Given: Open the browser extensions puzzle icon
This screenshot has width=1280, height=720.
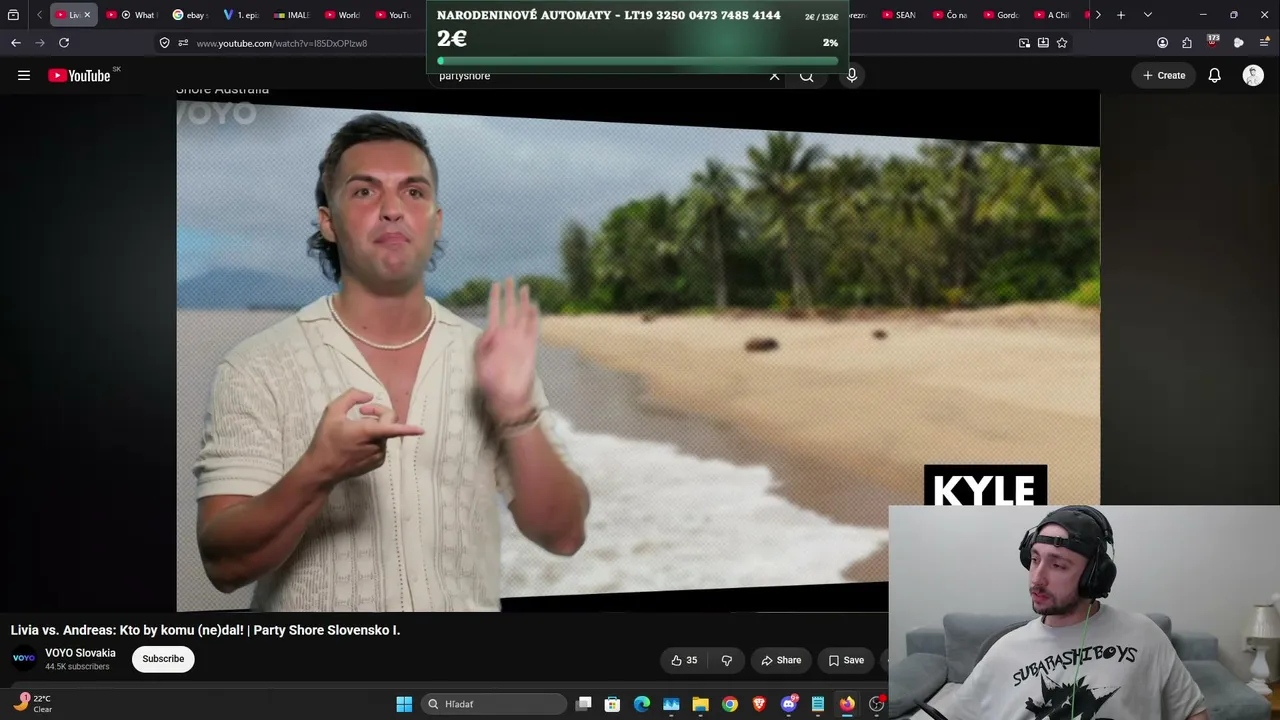Looking at the screenshot, I should point(1187,43).
